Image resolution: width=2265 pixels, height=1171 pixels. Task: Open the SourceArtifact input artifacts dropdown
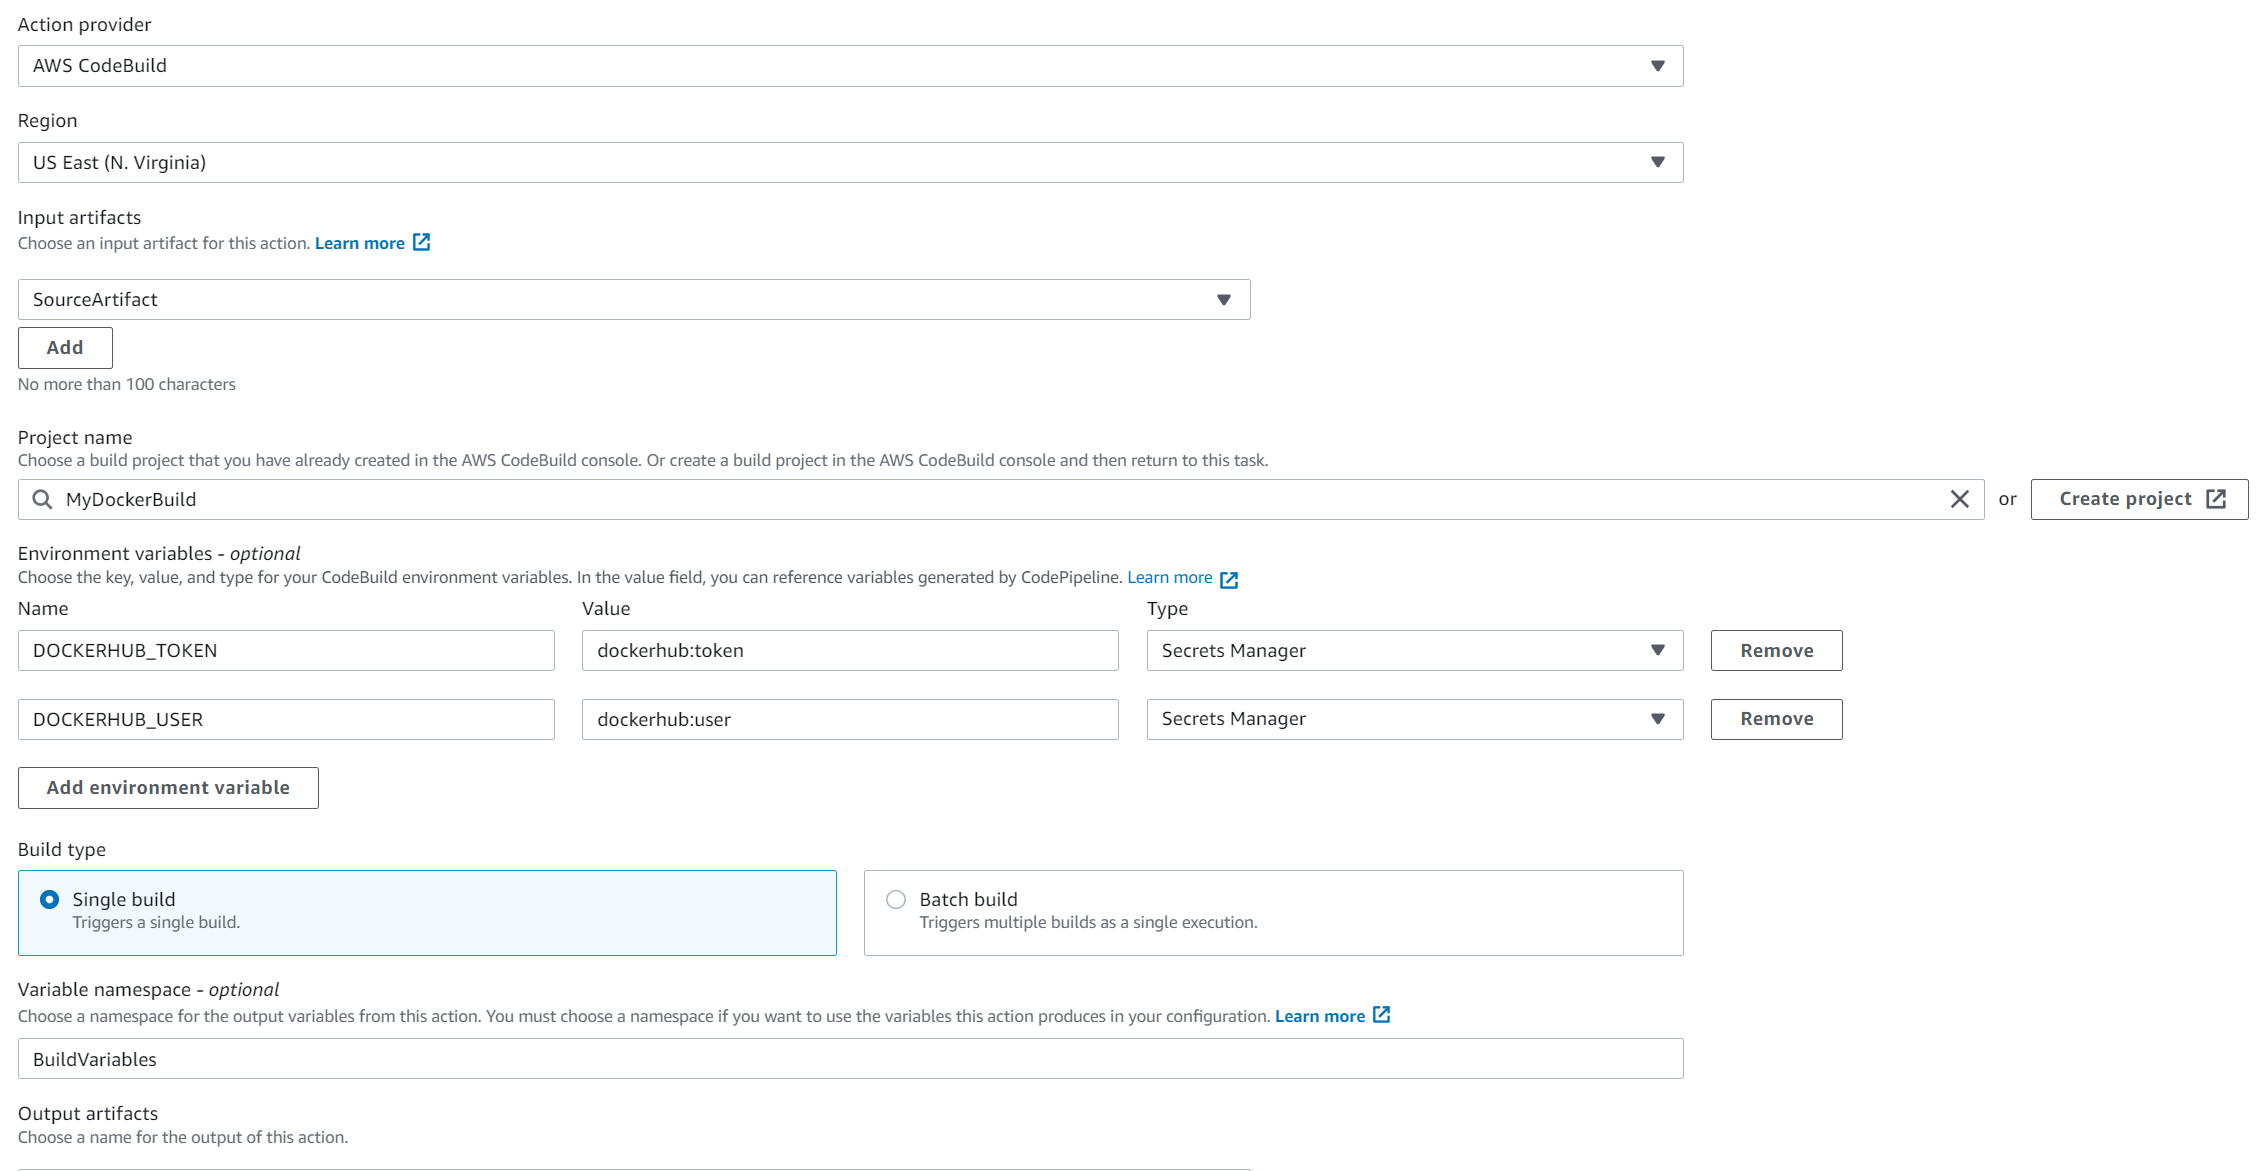click(1224, 299)
